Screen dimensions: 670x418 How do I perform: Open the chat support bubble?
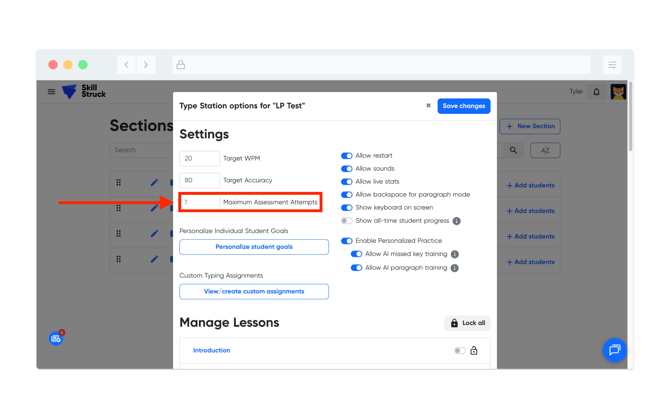point(613,350)
